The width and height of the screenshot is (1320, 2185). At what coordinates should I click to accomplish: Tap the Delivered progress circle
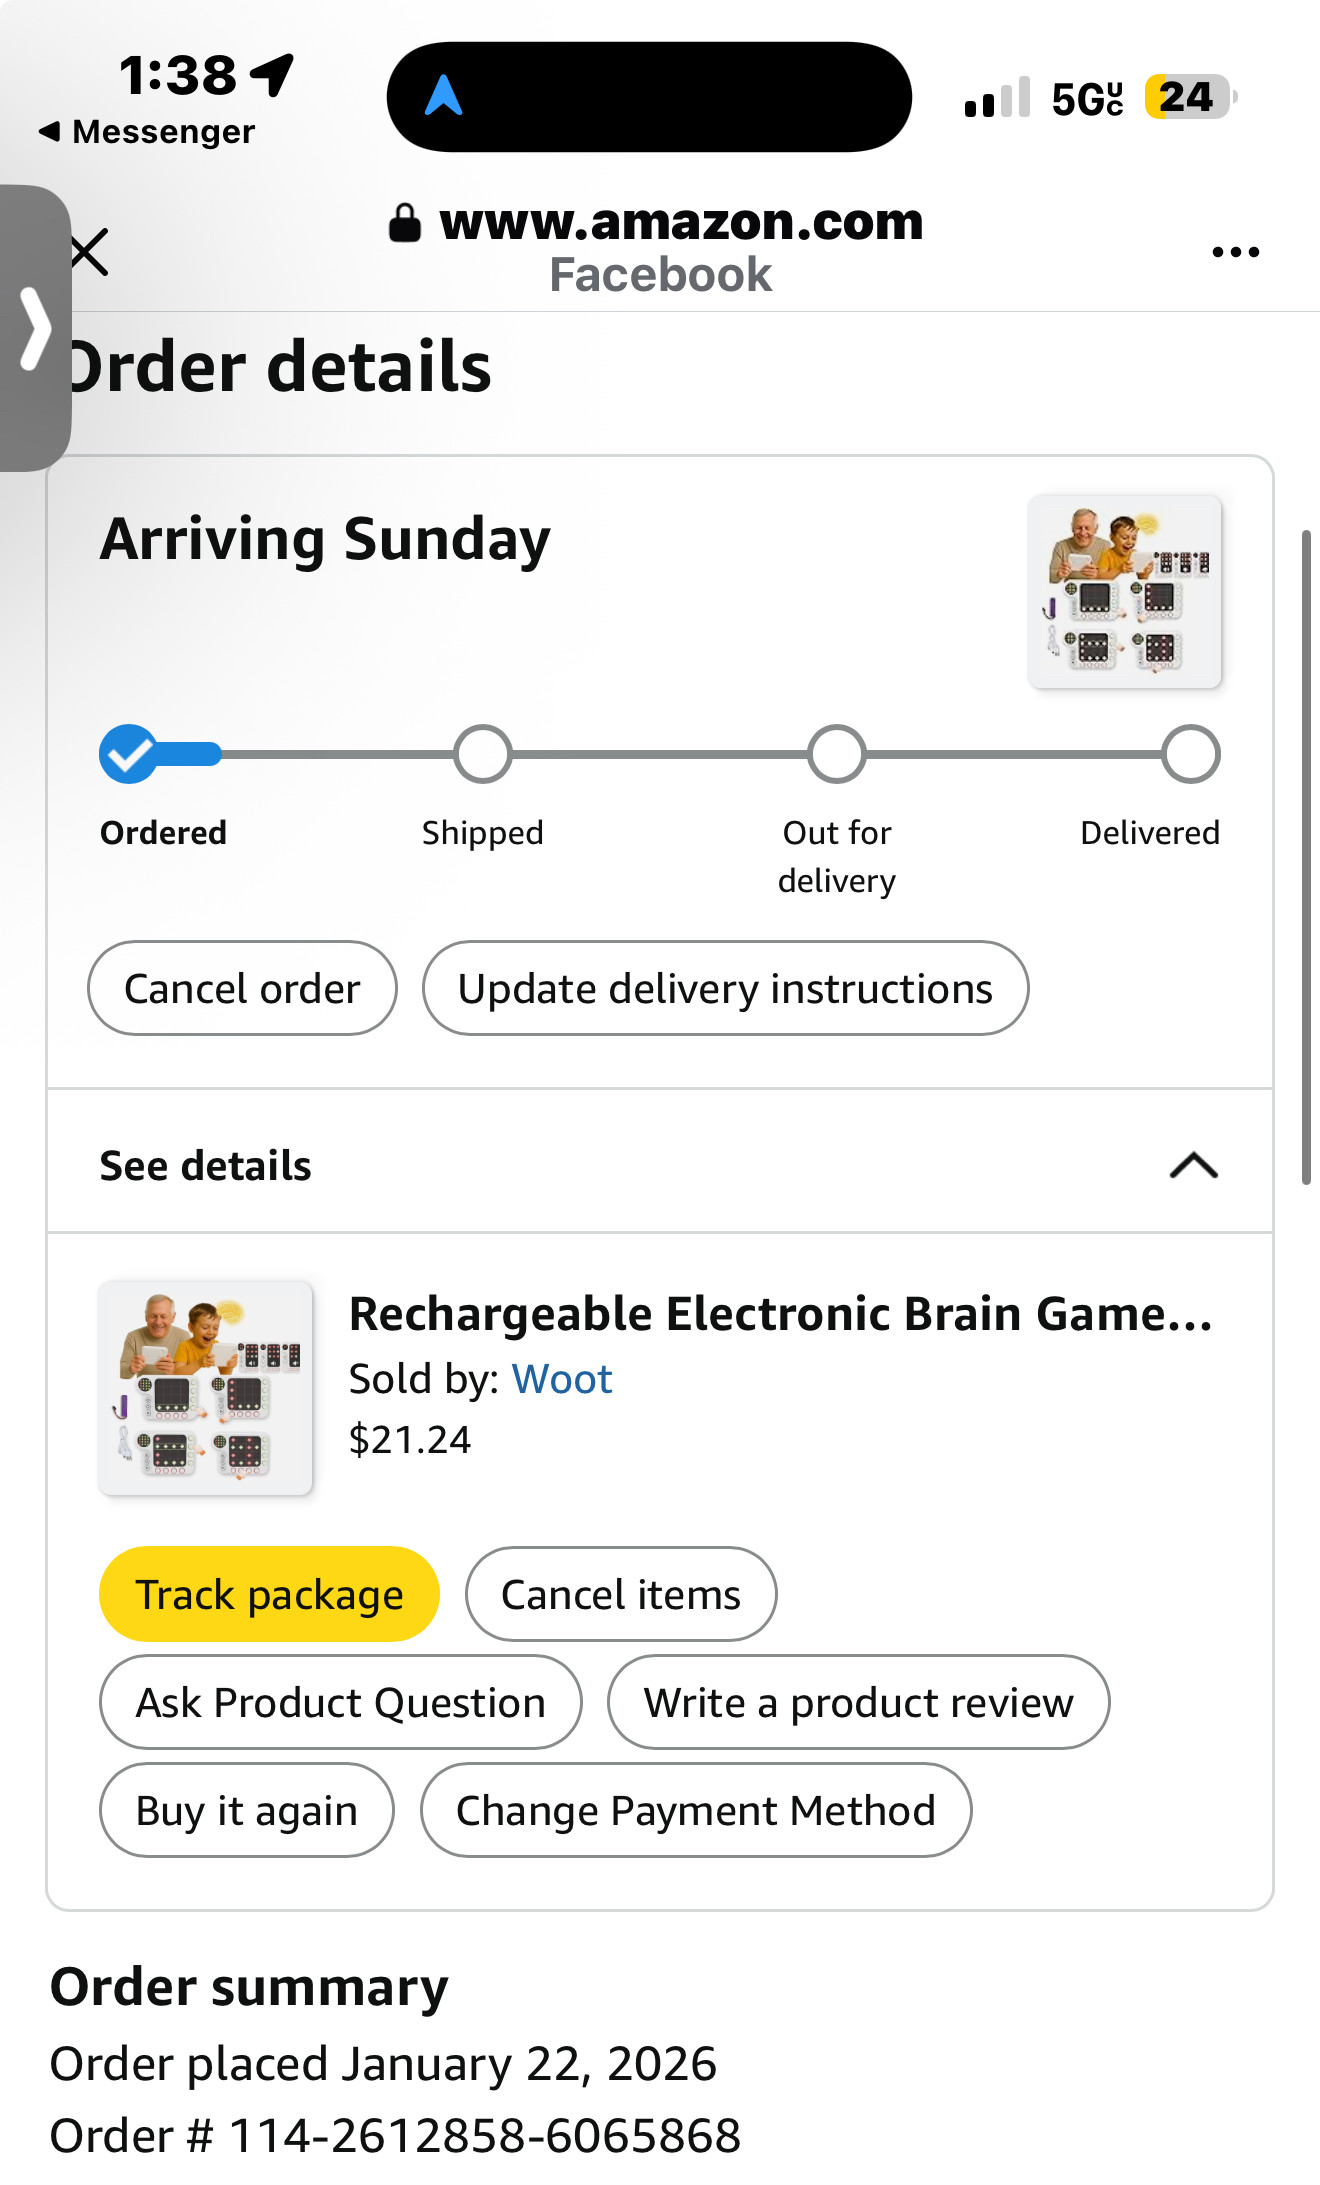pyautogui.click(x=1190, y=754)
